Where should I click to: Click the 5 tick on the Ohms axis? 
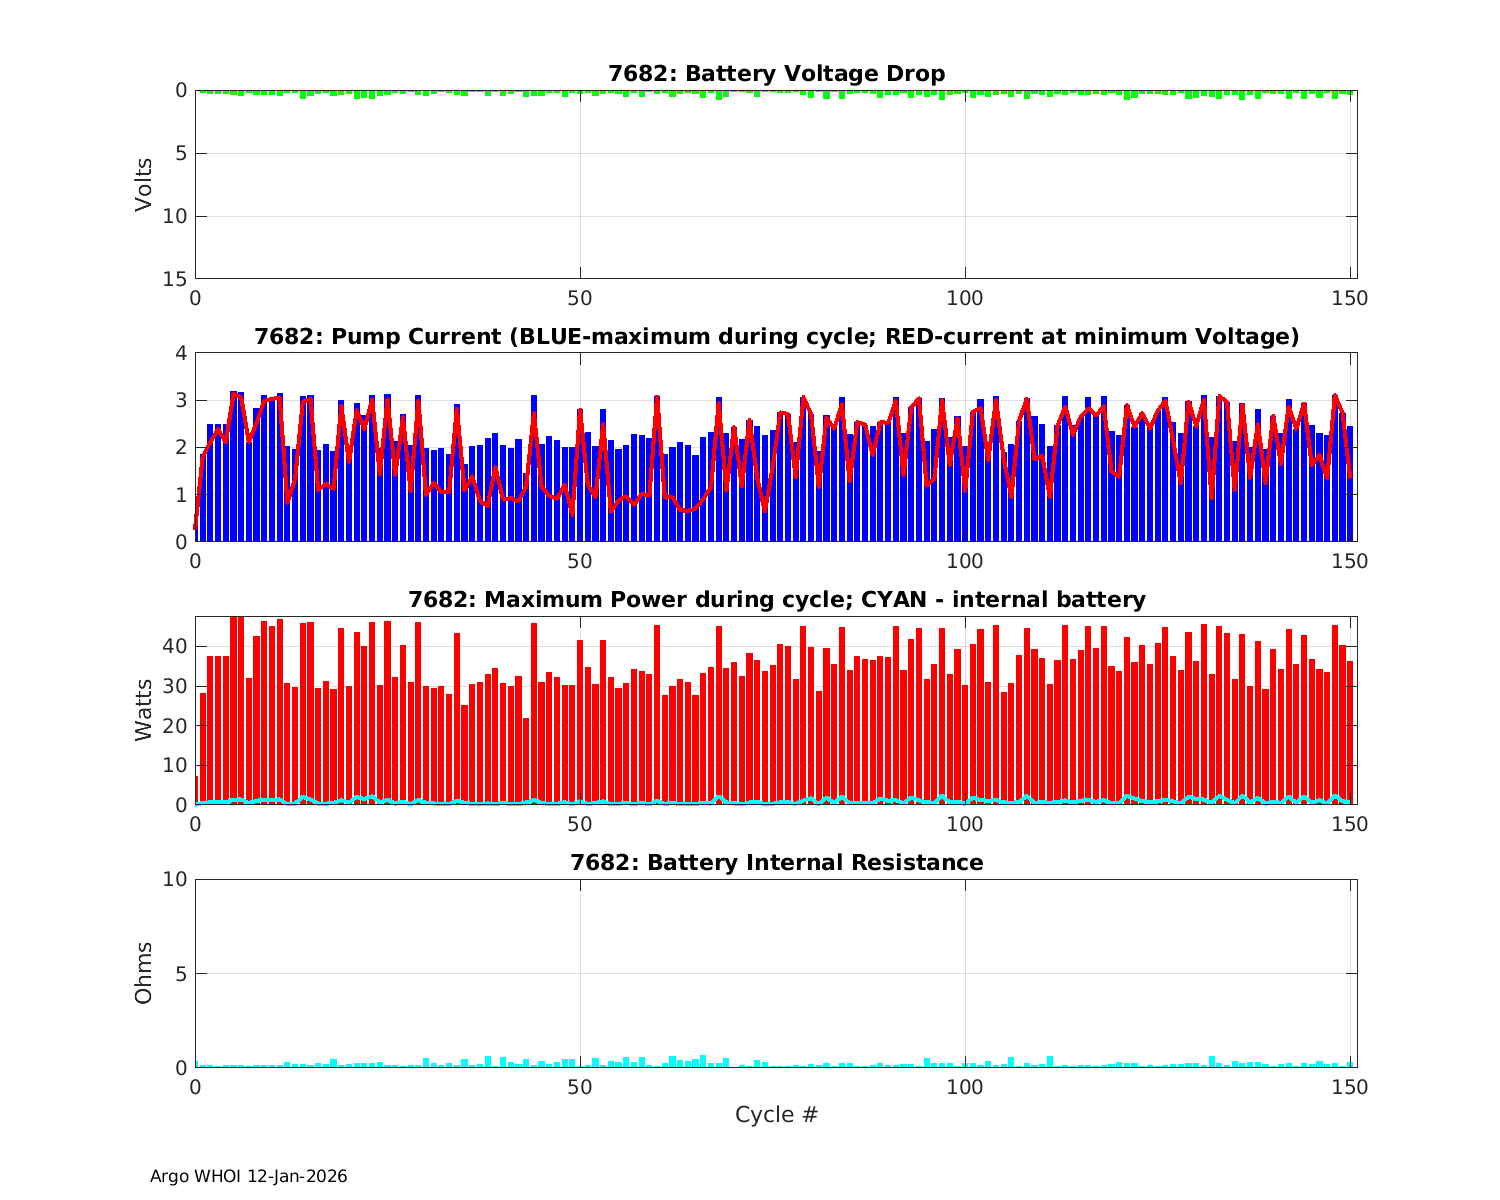coord(181,974)
